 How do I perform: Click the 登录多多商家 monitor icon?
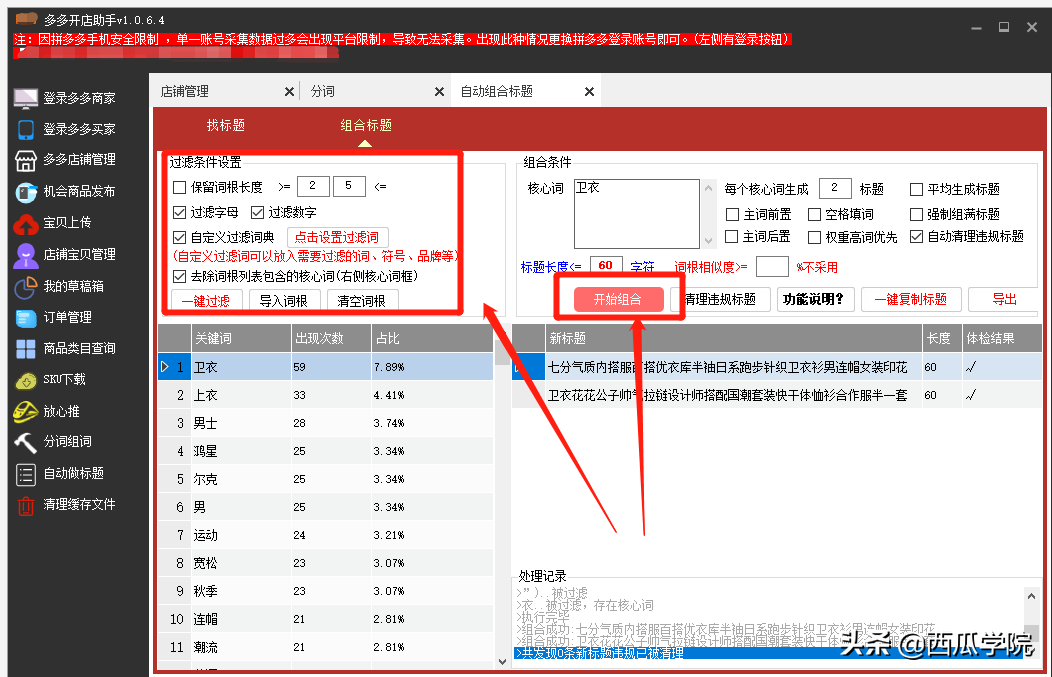tap(25, 98)
